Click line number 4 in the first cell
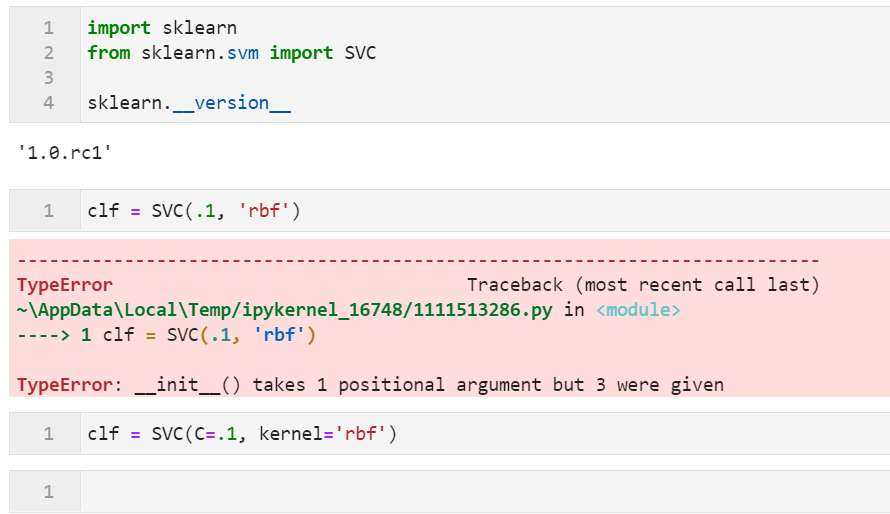The width and height of the screenshot is (890, 514). tap(49, 103)
